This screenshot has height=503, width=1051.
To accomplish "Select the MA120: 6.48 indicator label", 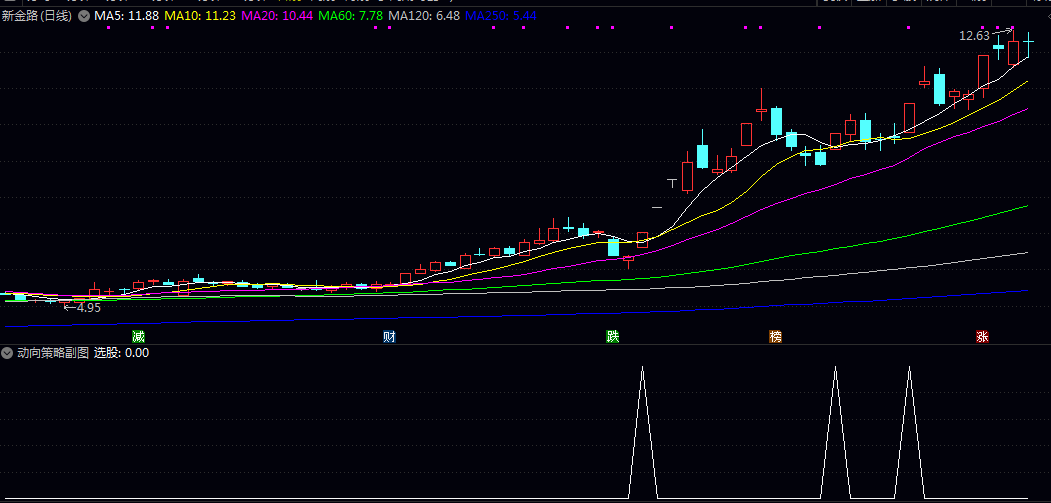I will 424,16.
